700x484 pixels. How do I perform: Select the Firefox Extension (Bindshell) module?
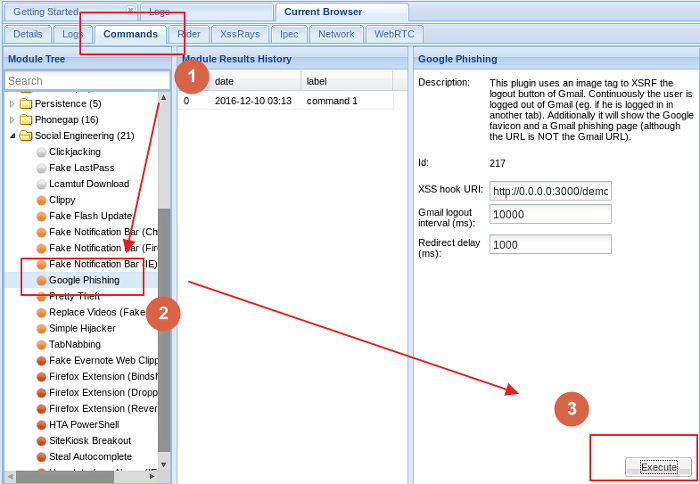(103, 376)
